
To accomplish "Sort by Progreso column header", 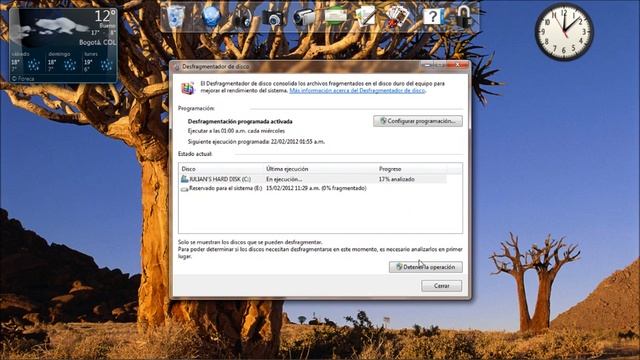I will (x=411, y=169).
